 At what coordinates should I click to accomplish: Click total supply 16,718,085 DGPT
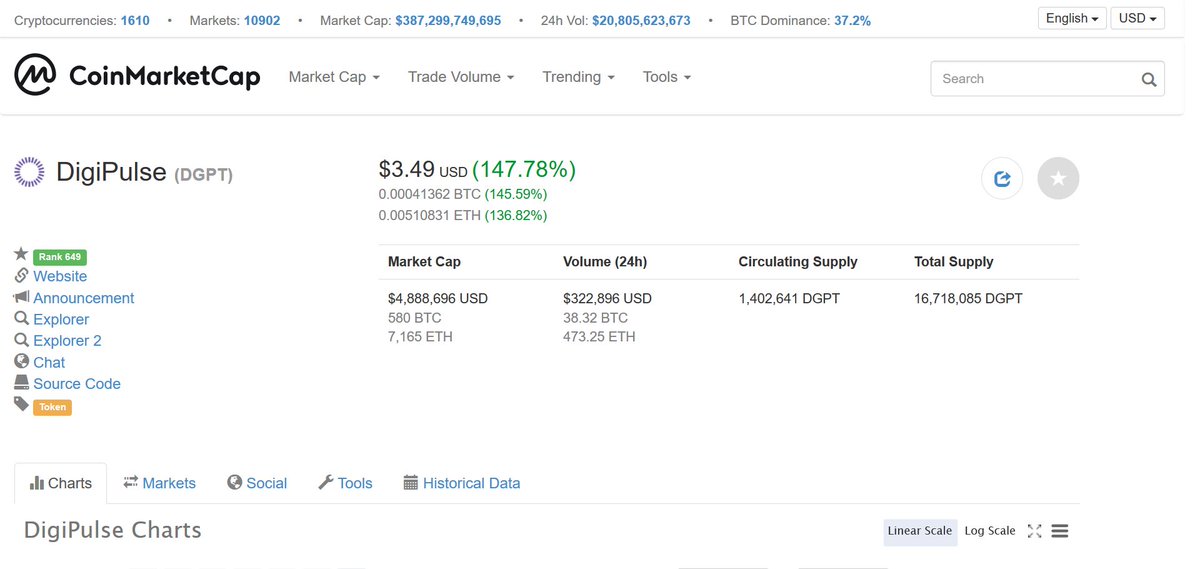[x=968, y=298]
